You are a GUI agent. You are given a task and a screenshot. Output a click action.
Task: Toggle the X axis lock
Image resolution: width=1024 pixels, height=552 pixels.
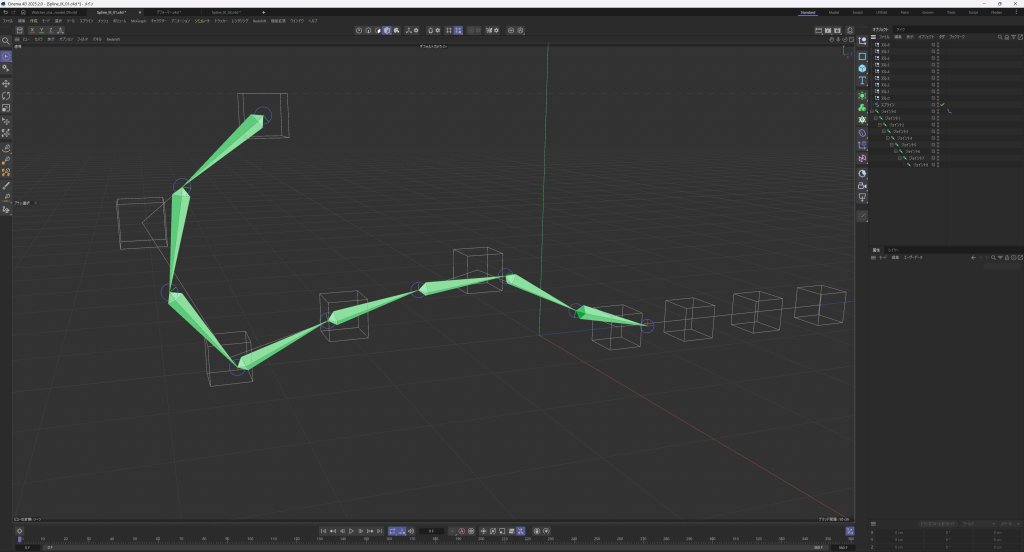point(32,30)
